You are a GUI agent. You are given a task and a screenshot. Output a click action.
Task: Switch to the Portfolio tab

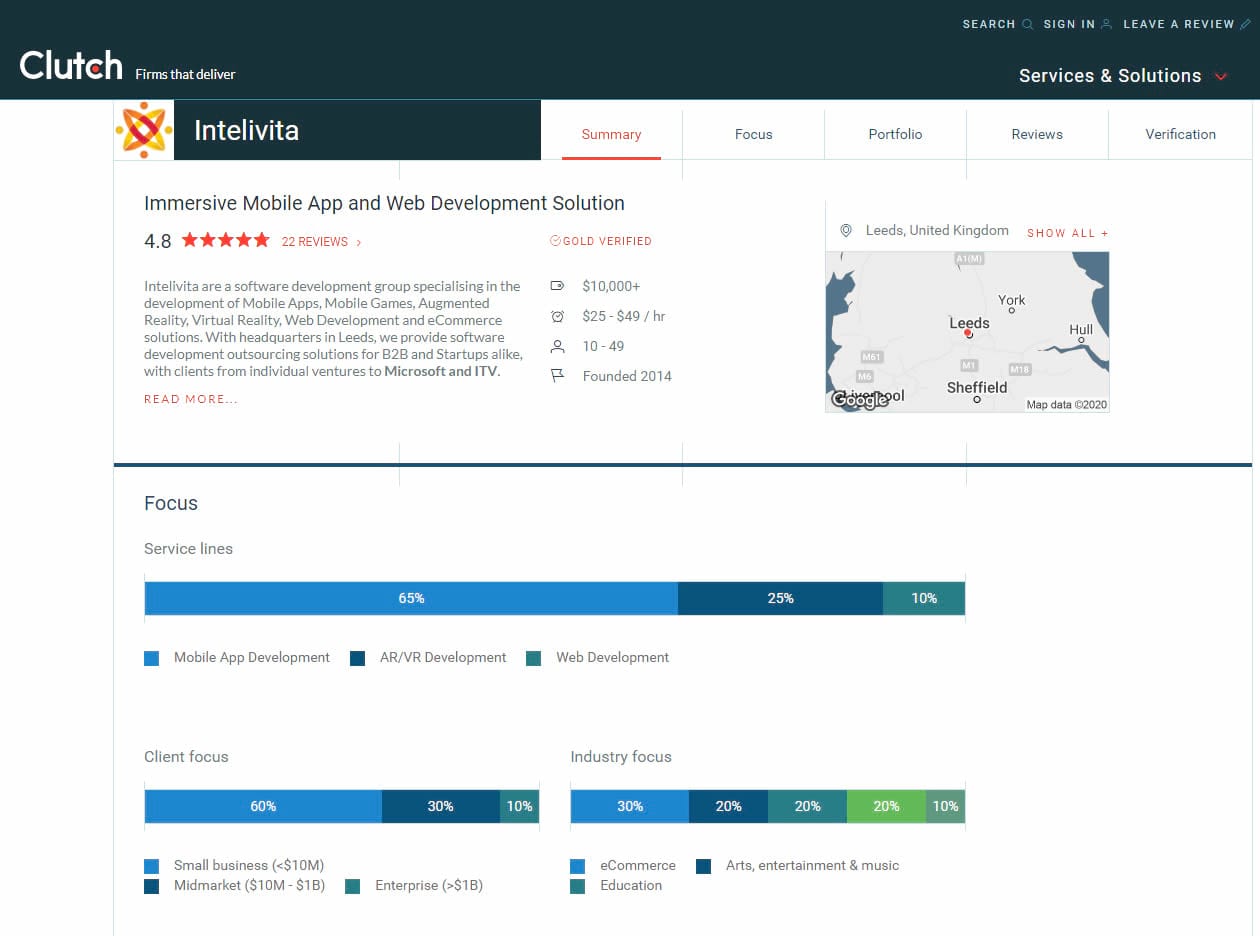pos(895,134)
